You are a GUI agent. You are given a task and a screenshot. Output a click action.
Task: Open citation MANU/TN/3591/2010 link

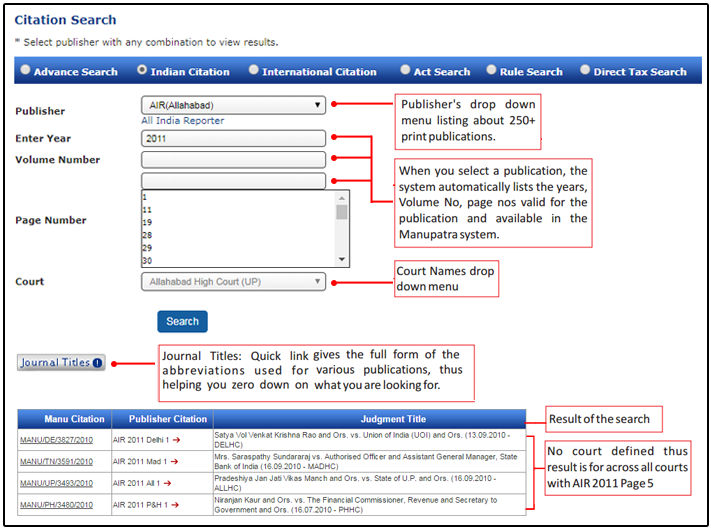pyautogui.click(x=57, y=461)
